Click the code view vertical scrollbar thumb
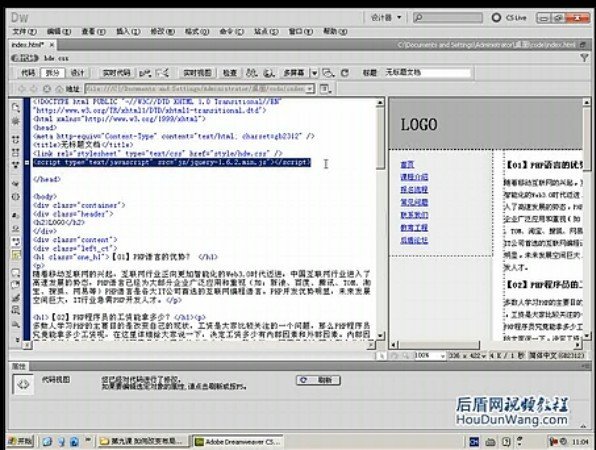596x450 pixels. coord(380,138)
